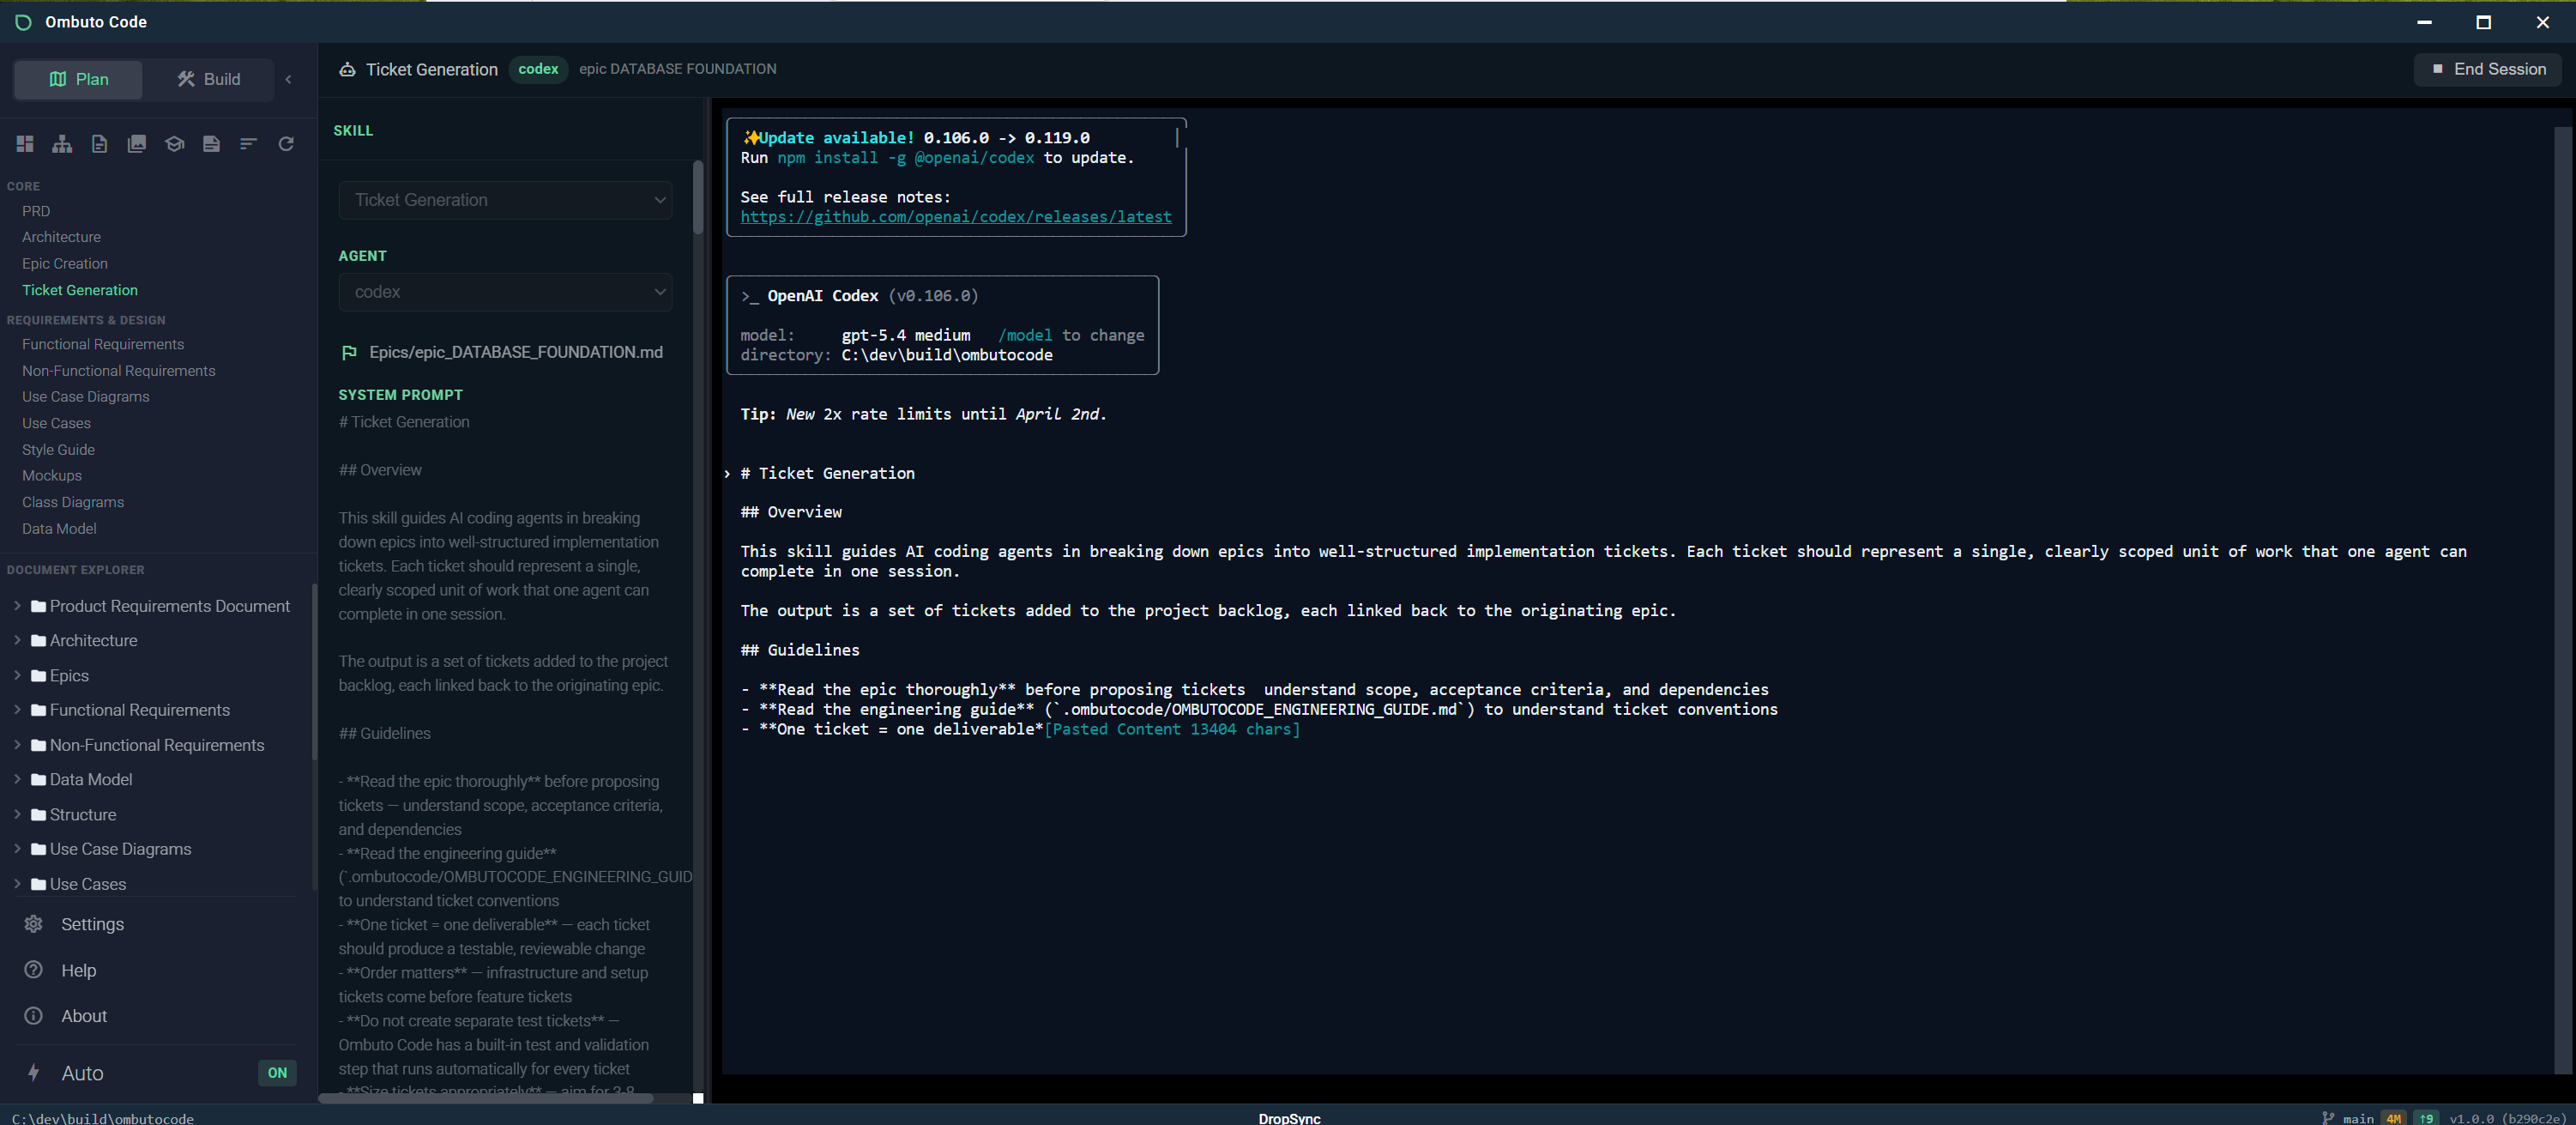2576x1125 pixels.
Task: Switch to Plan mode
Action: pyautogui.click(x=77, y=79)
